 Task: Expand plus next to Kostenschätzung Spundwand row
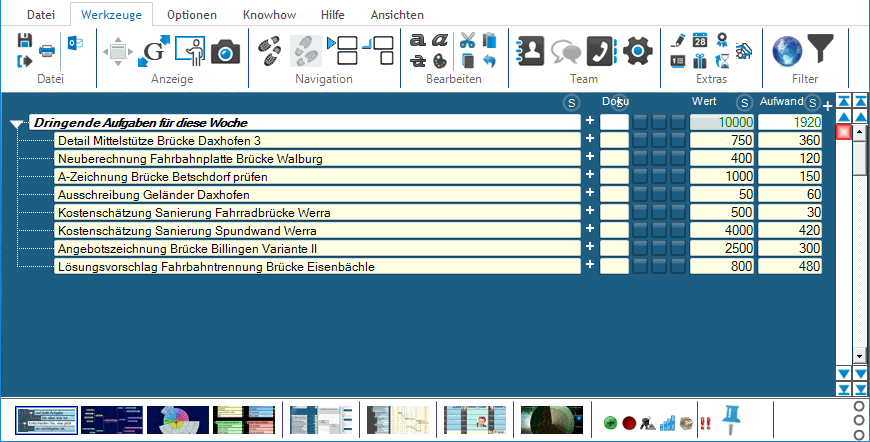coord(590,230)
